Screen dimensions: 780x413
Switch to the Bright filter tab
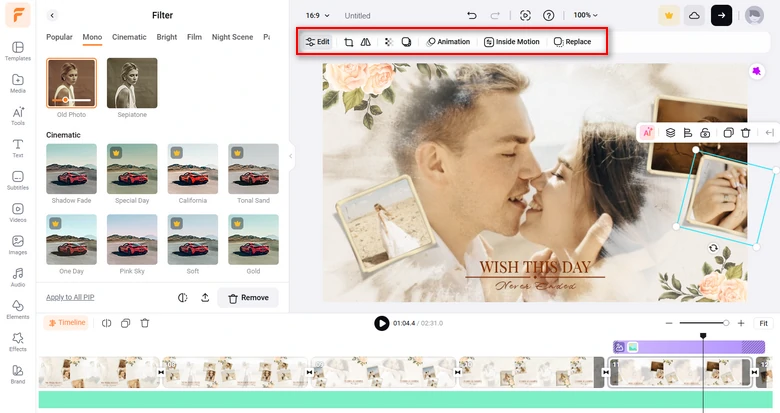[166, 37]
